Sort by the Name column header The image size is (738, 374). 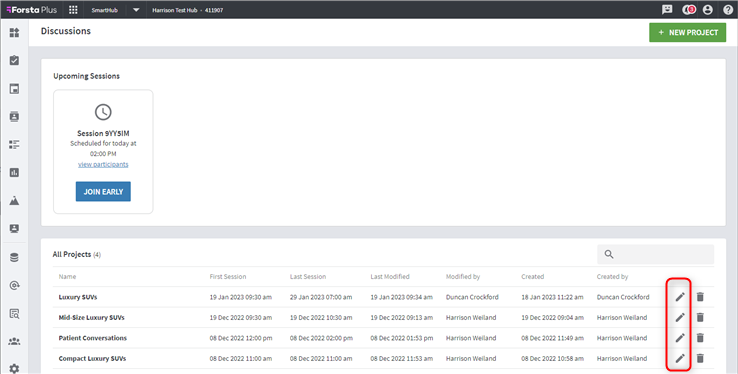pos(67,277)
